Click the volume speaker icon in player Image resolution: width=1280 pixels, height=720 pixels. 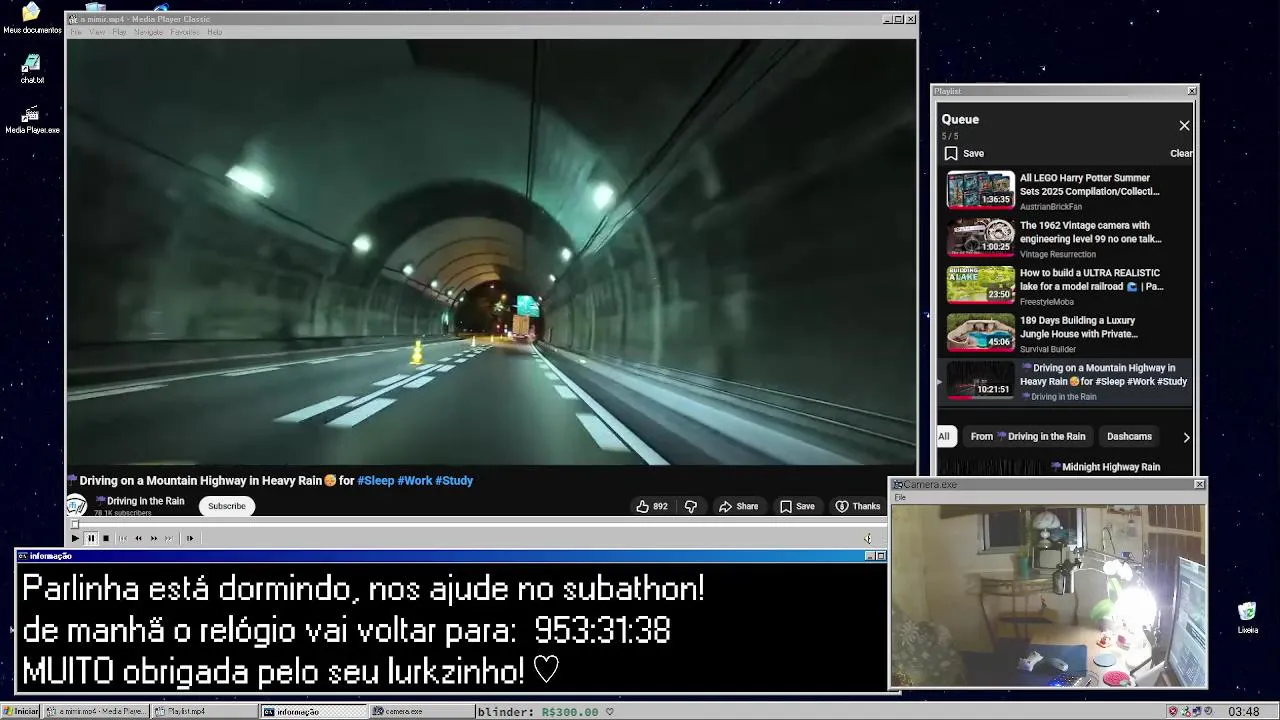pyautogui.click(x=868, y=538)
